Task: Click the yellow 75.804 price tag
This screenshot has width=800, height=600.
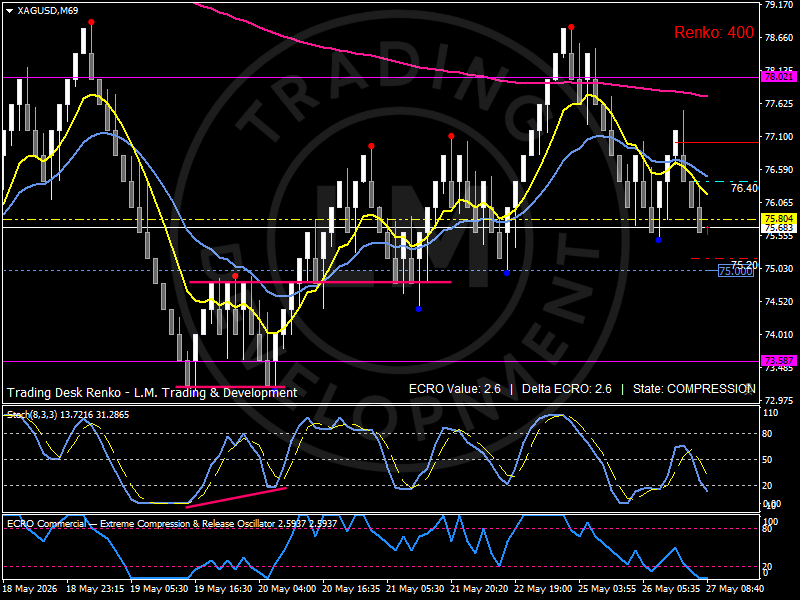Action: [779, 219]
